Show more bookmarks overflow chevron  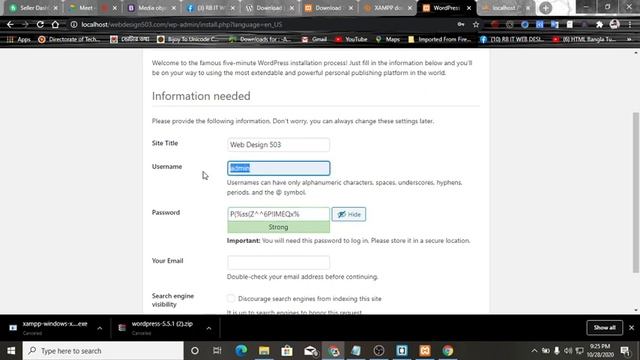(x=629, y=39)
